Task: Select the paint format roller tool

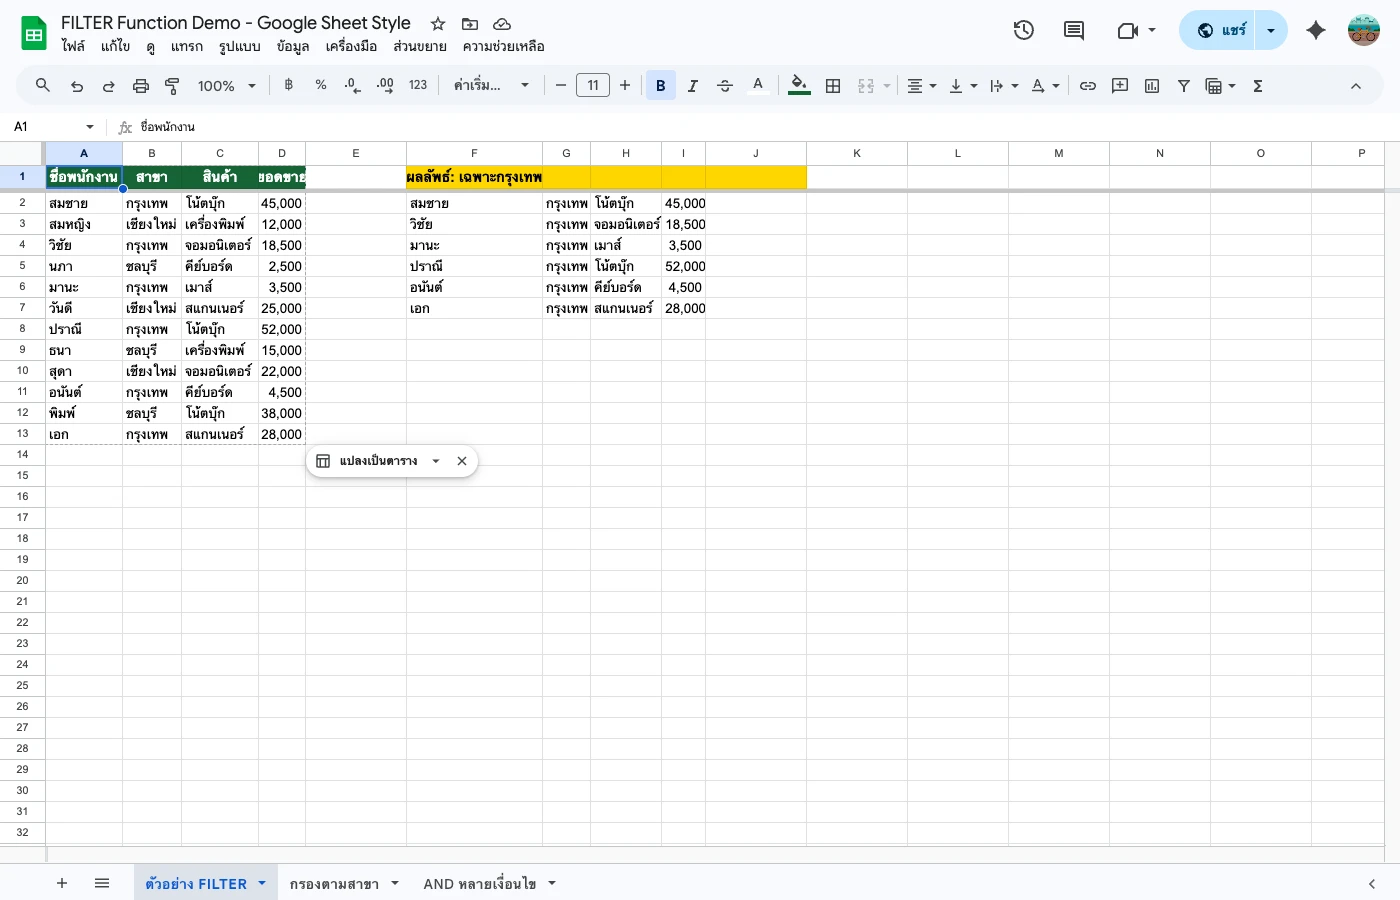Action: (x=172, y=86)
